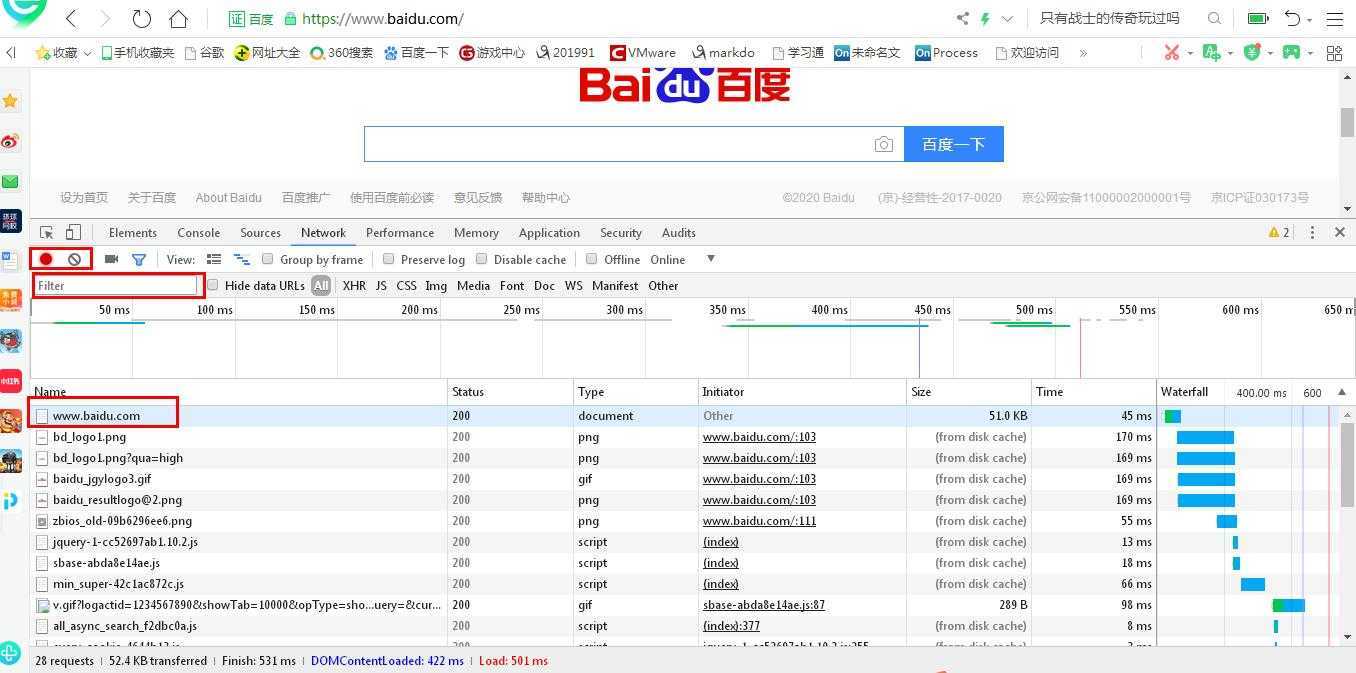
Task: Open the Sources tab
Action: tap(261, 232)
